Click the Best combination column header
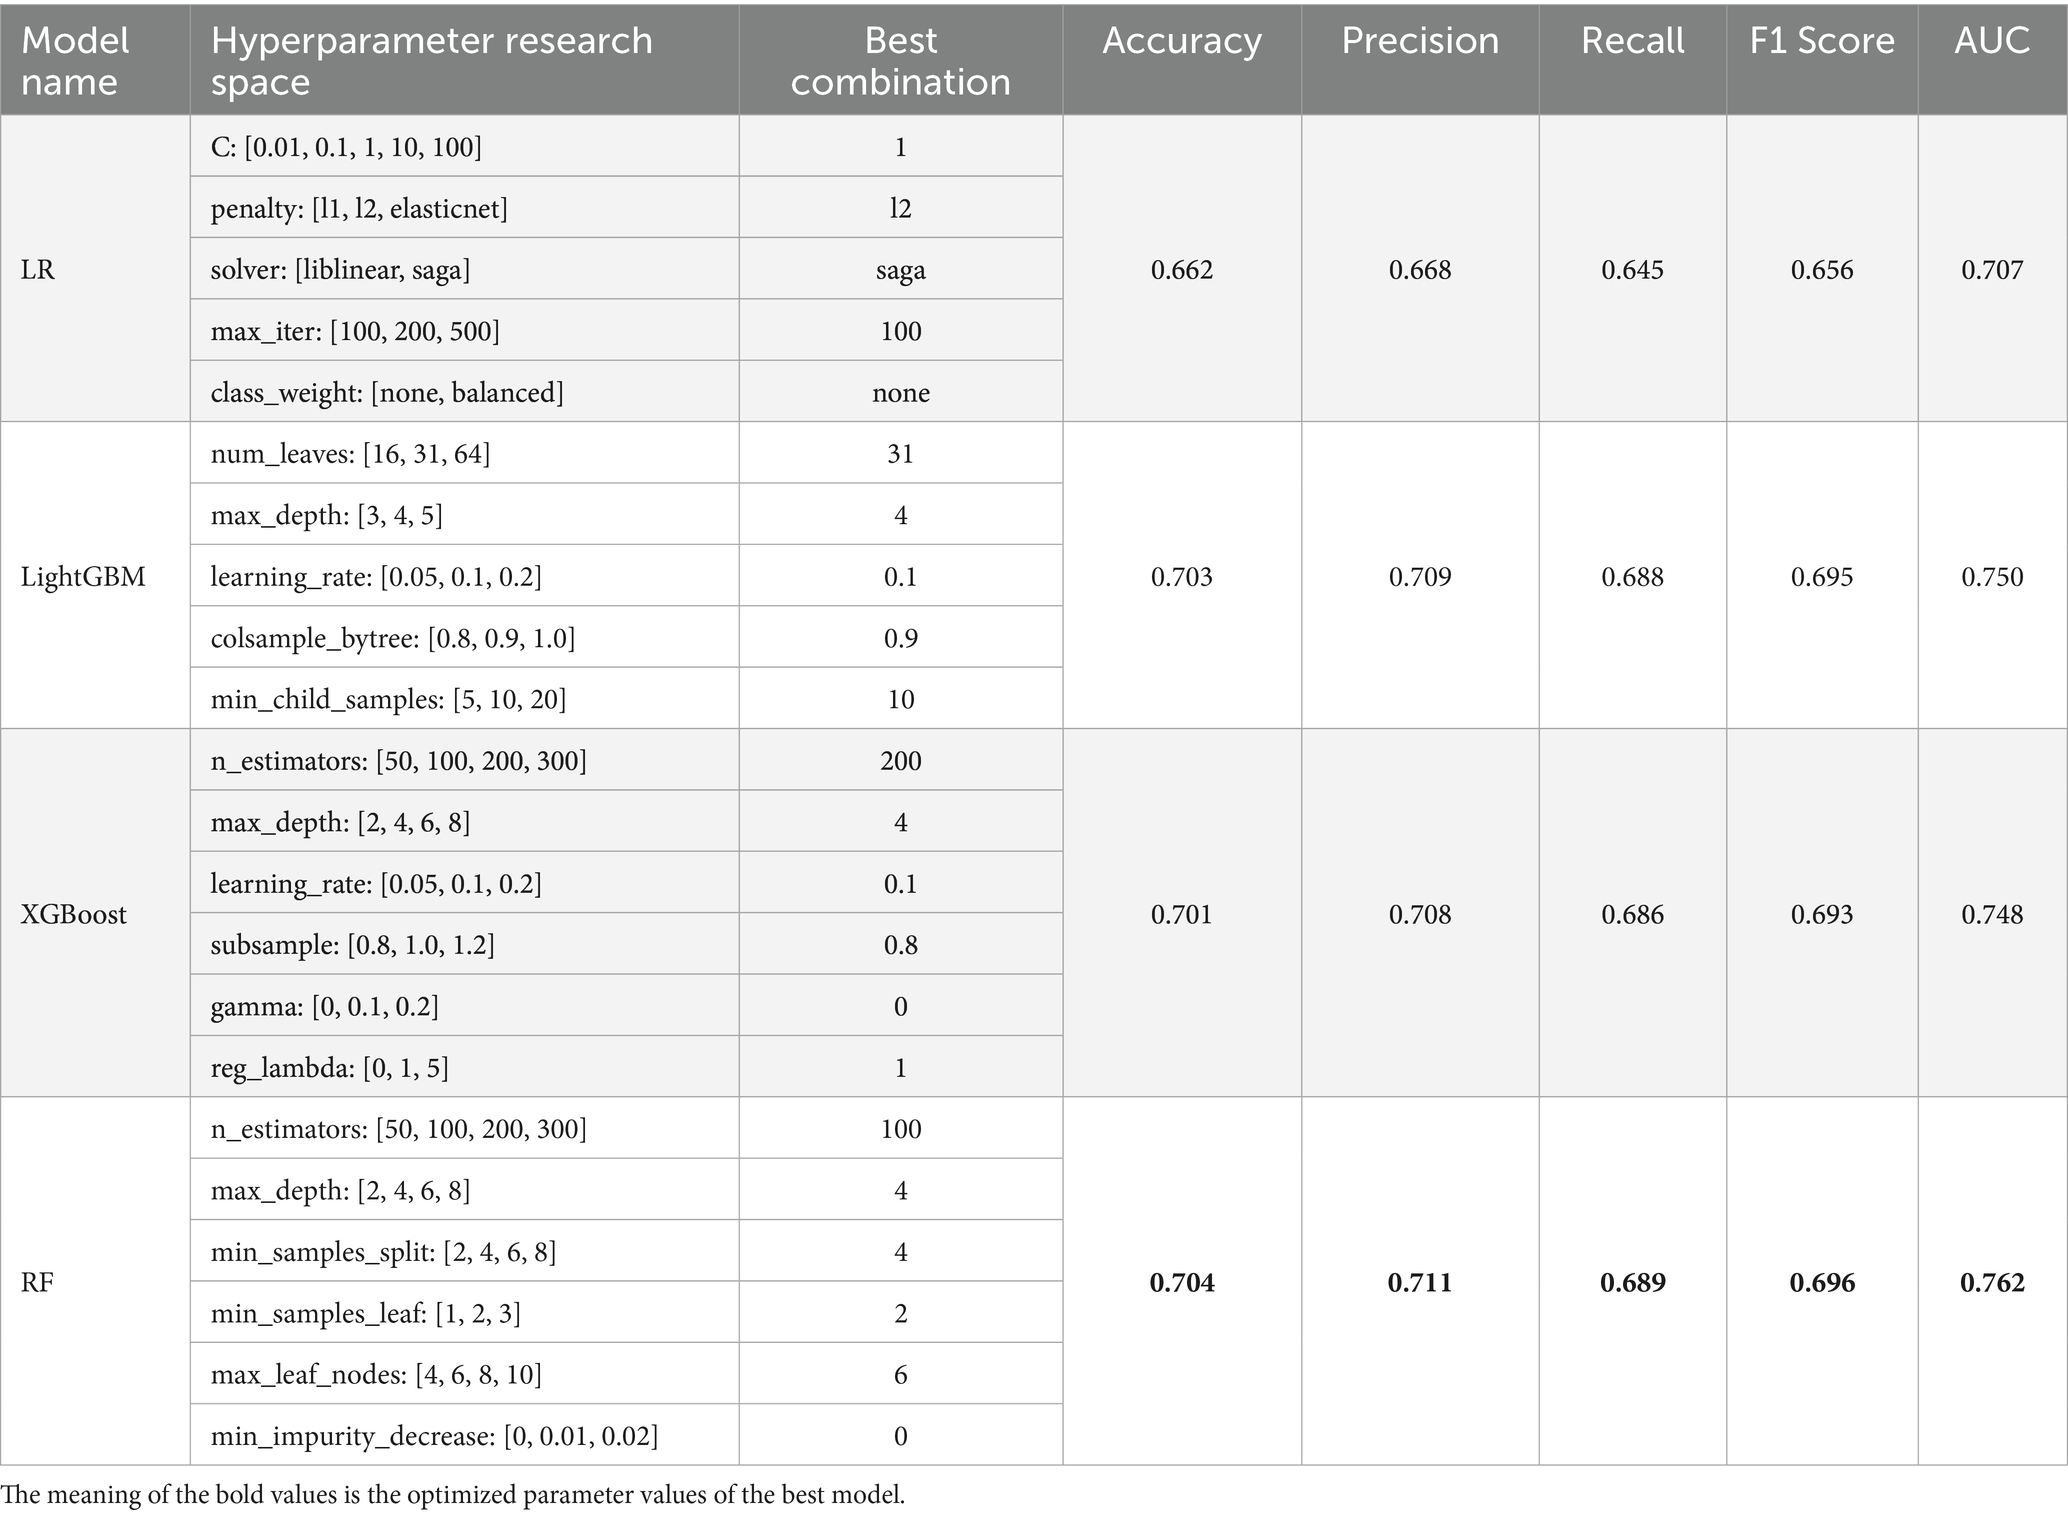This screenshot has height=1517, width=2068. pos(900,60)
